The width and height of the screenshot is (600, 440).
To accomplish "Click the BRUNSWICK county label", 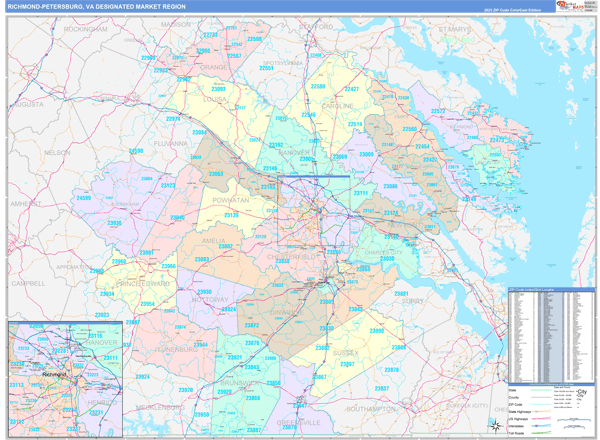I will [x=240, y=383].
